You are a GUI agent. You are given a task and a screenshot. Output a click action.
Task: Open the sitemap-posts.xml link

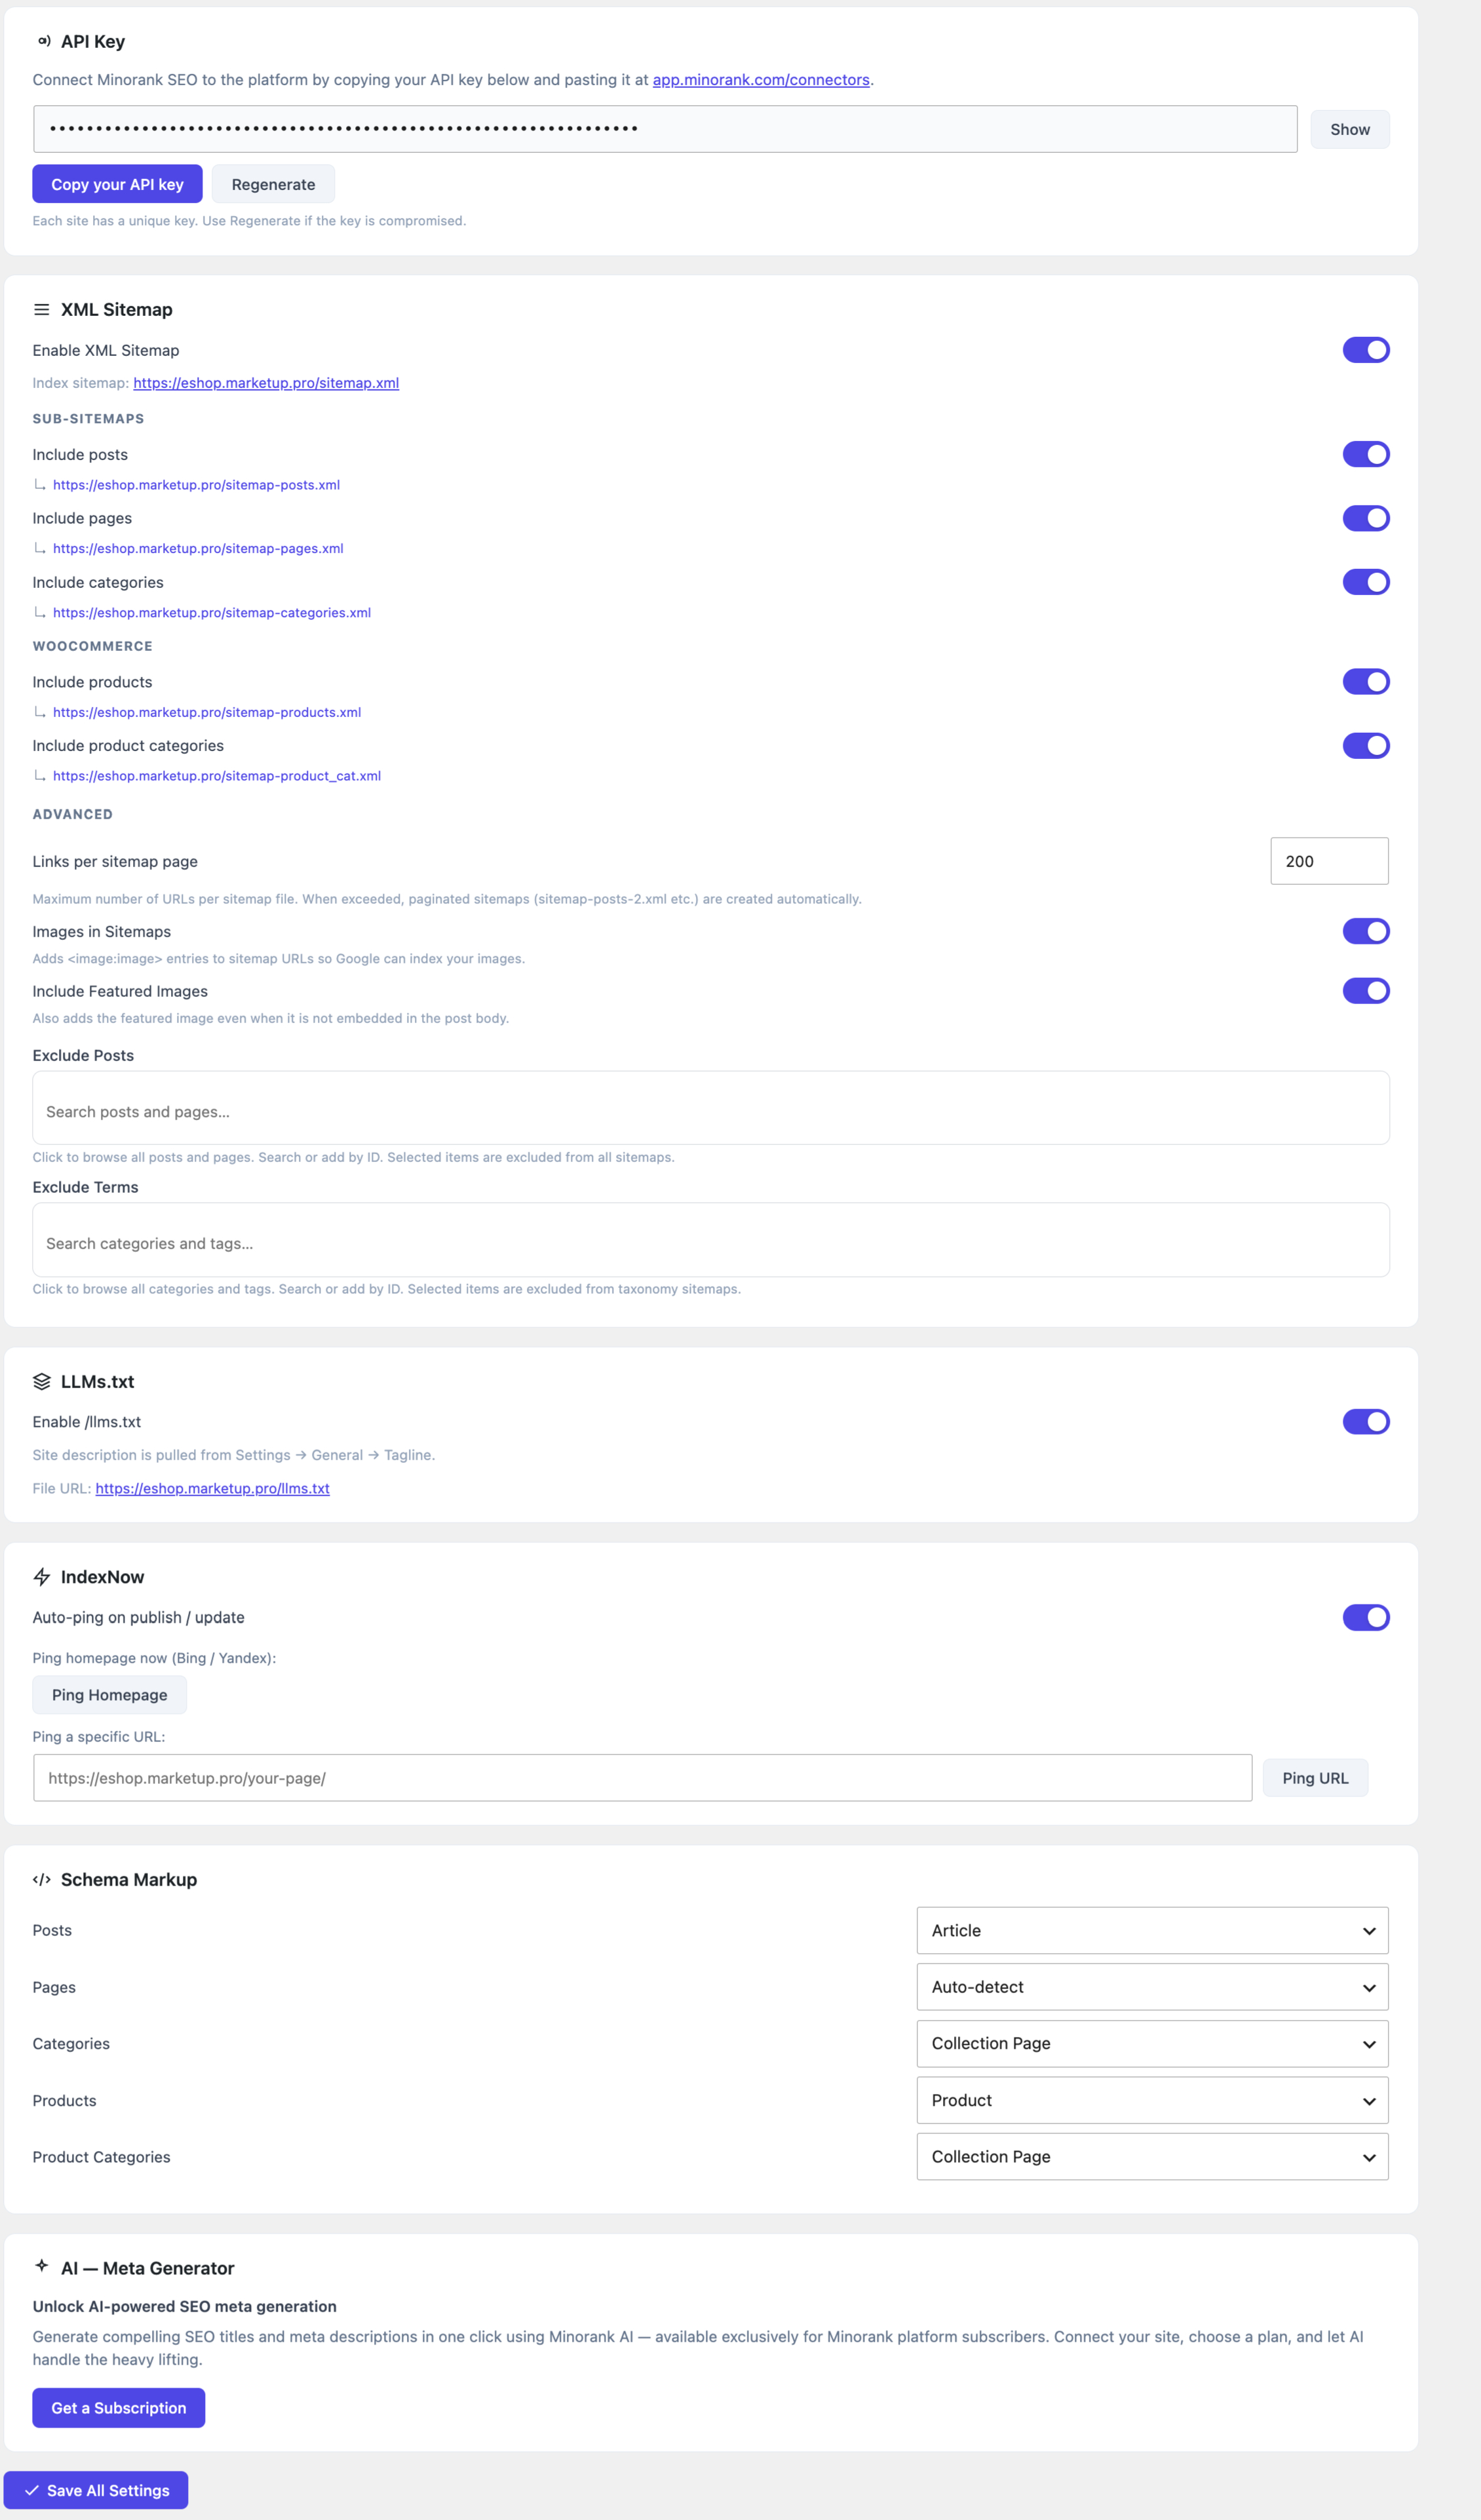[x=196, y=485]
